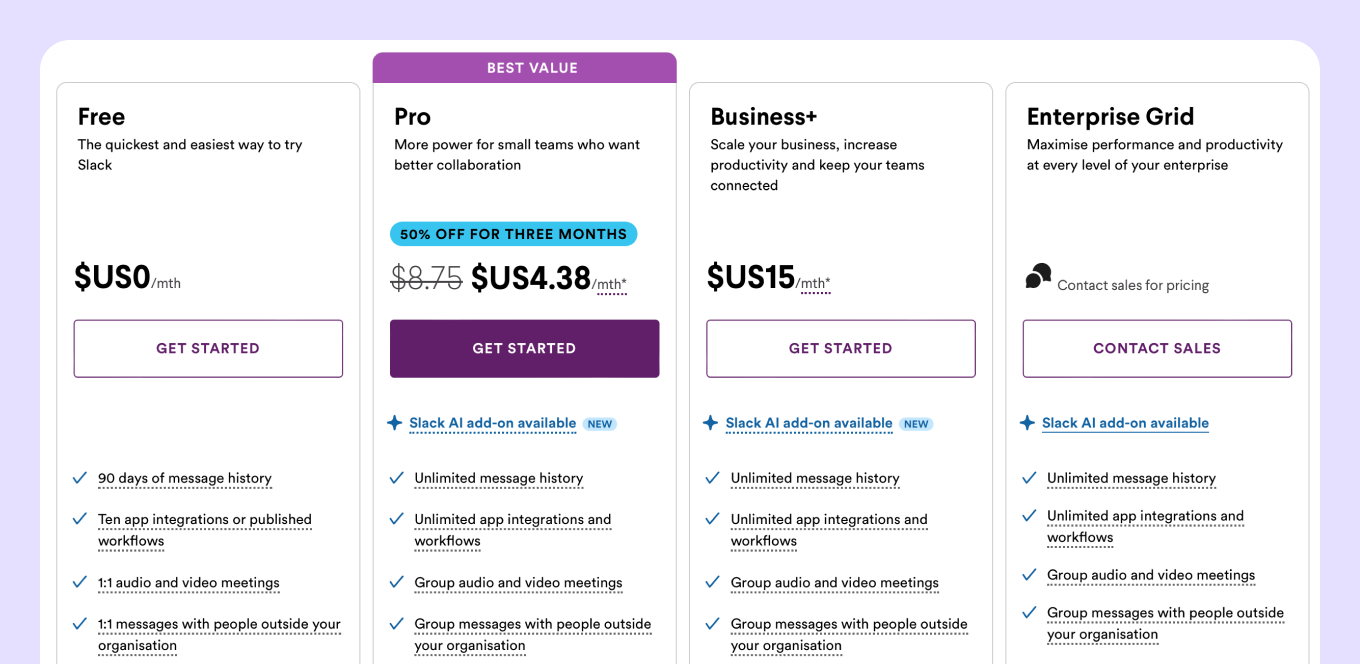Click the sparkle icon beside Pro Slack AI add-on
The width and height of the screenshot is (1360, 664).
pyautogui.click(x=395, y=423)
